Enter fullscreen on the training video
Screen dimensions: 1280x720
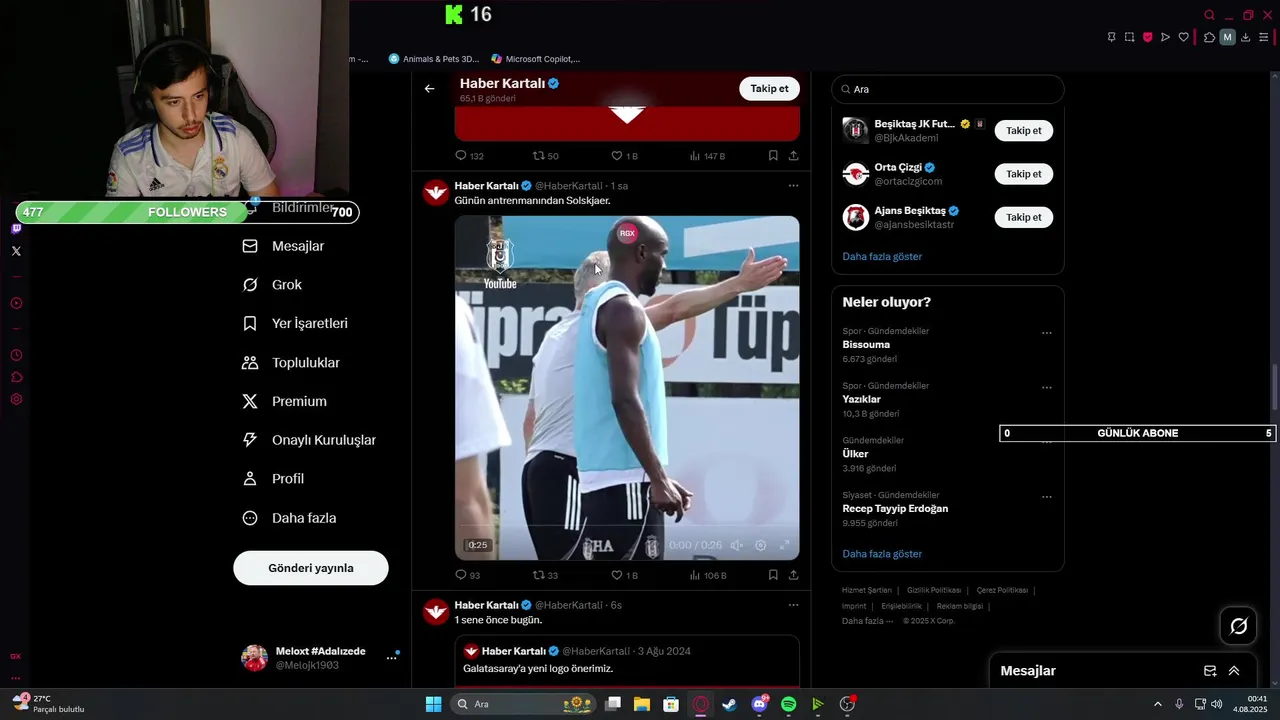pos(784,545)
